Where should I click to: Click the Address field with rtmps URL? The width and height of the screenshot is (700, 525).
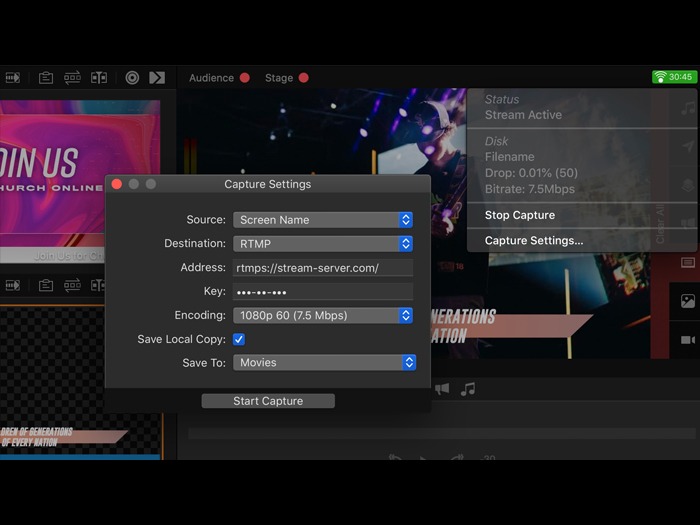click(x=323, y=268)
